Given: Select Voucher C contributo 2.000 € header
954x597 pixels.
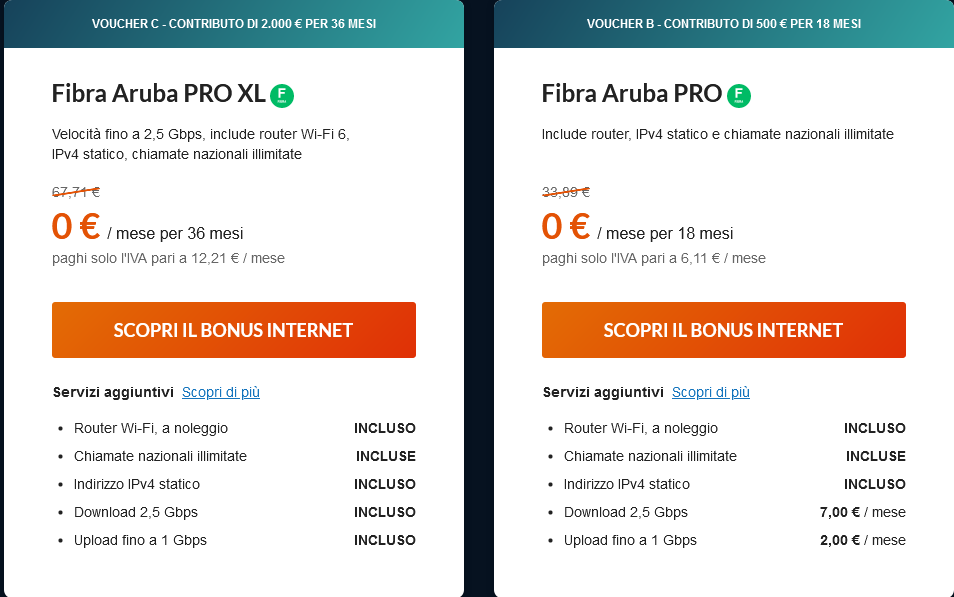Looking at the screenshot, I should point(234,23).
